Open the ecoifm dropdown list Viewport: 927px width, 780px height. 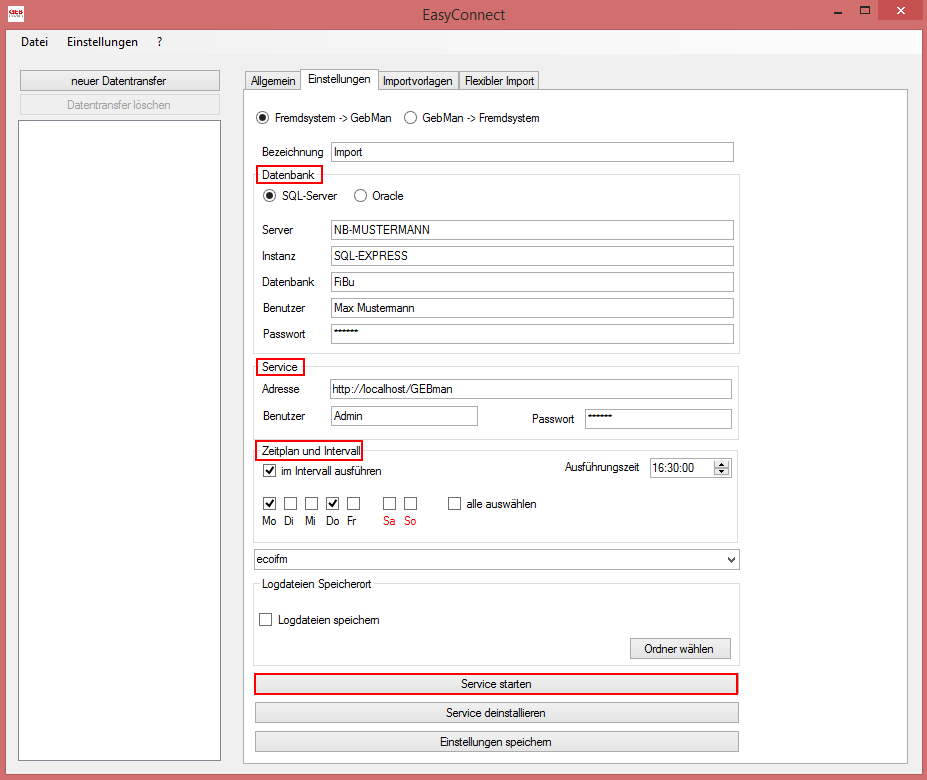tap(729, 559)
